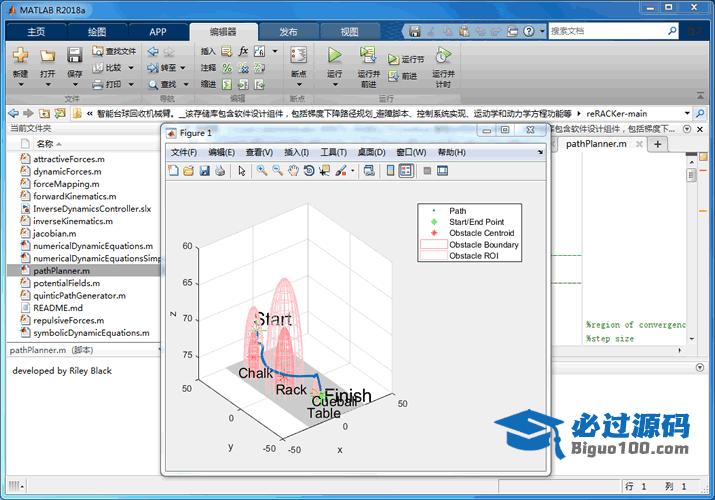This screenshot has height=500, width=715.
Task: Click the New file icon in editor ribbon
Action: point(20,56)
